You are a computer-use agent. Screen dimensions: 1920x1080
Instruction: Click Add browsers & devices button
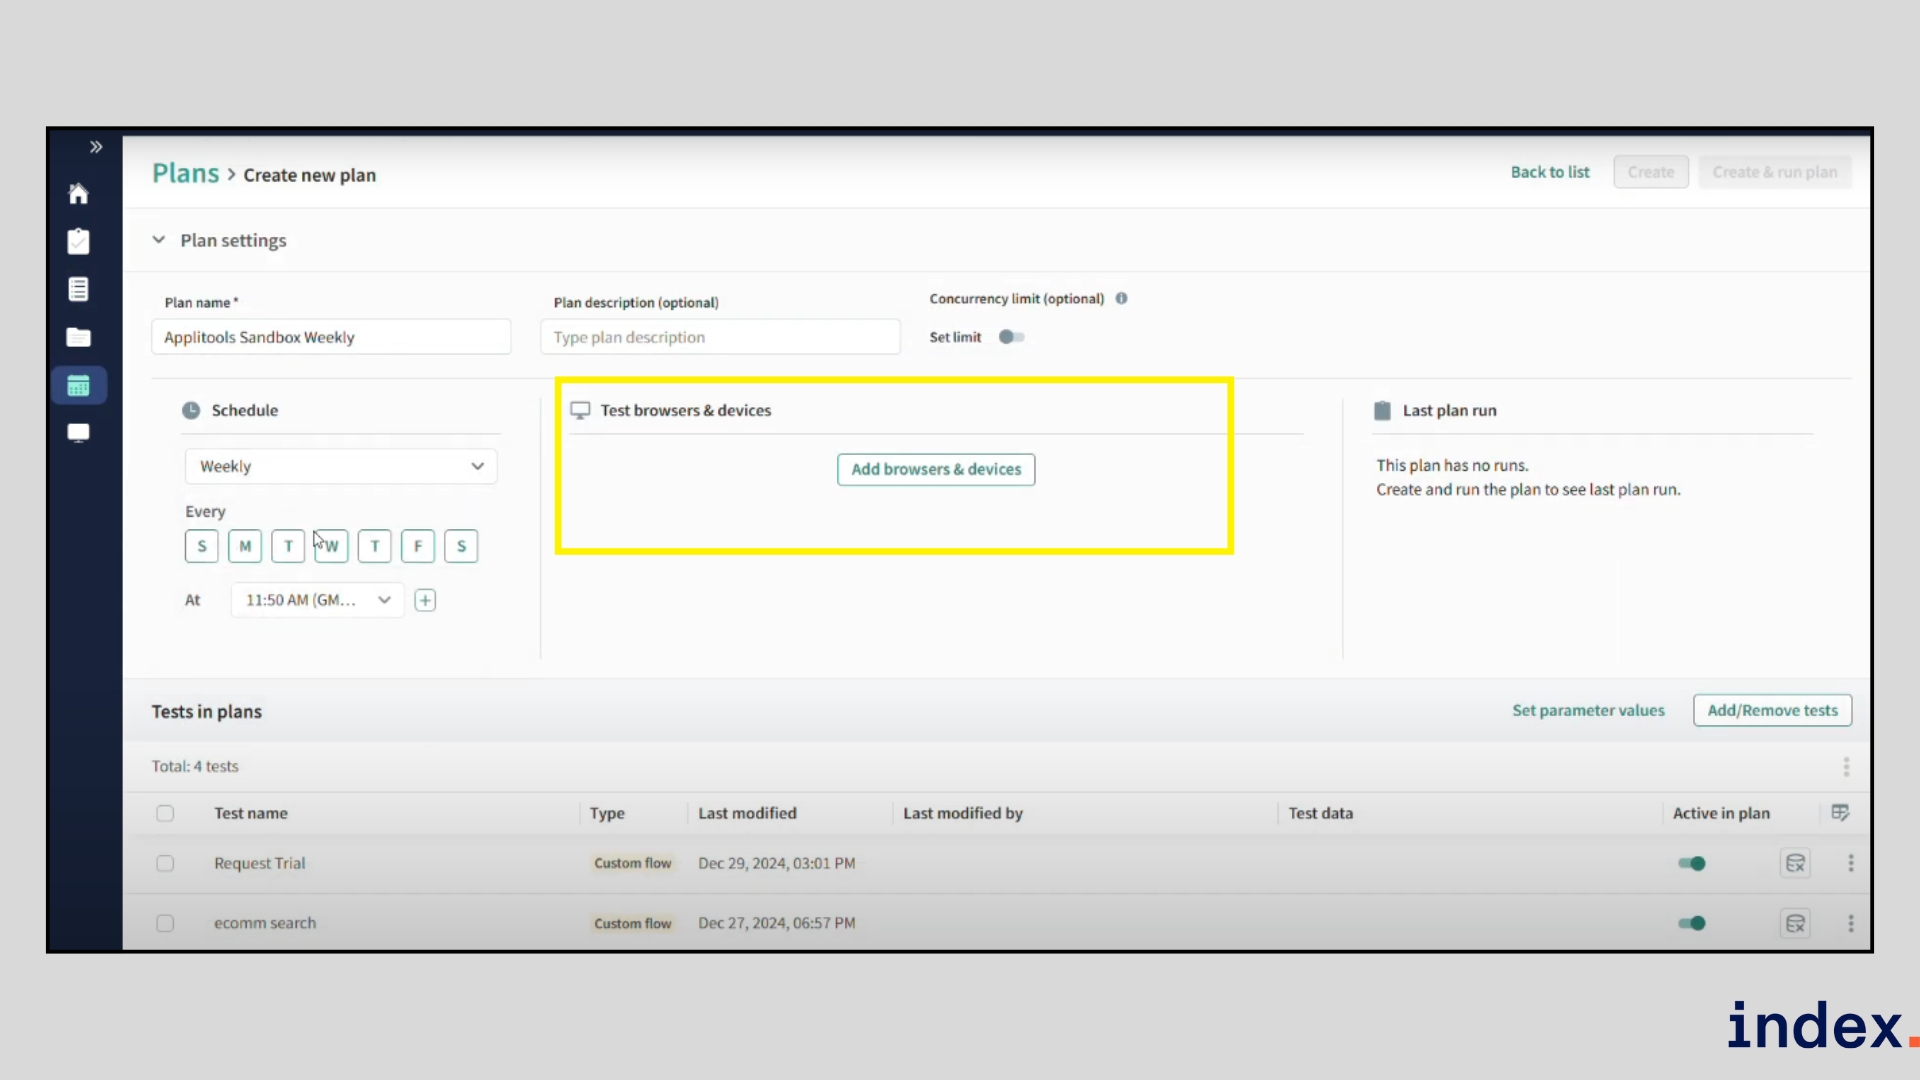pyautogui.click(x=936, y=469)
